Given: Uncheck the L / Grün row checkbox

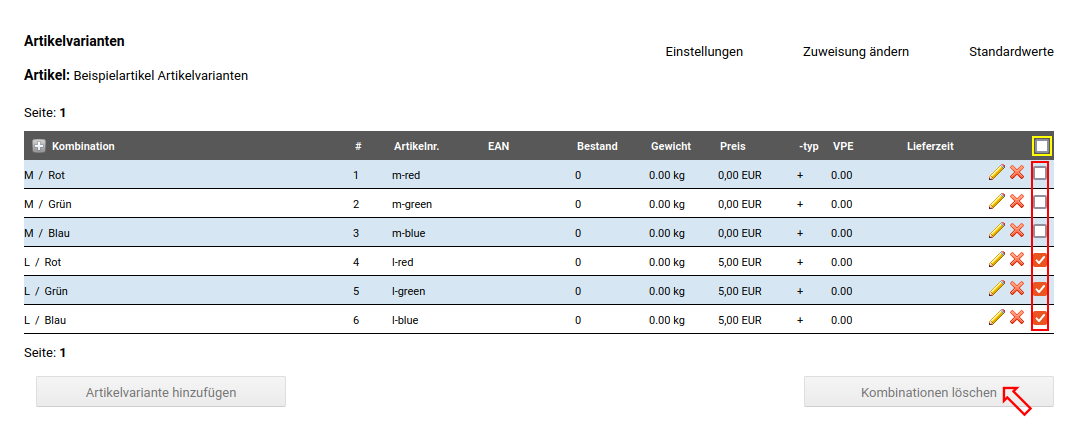Looking at the screenshot, I should point(1041,290).
